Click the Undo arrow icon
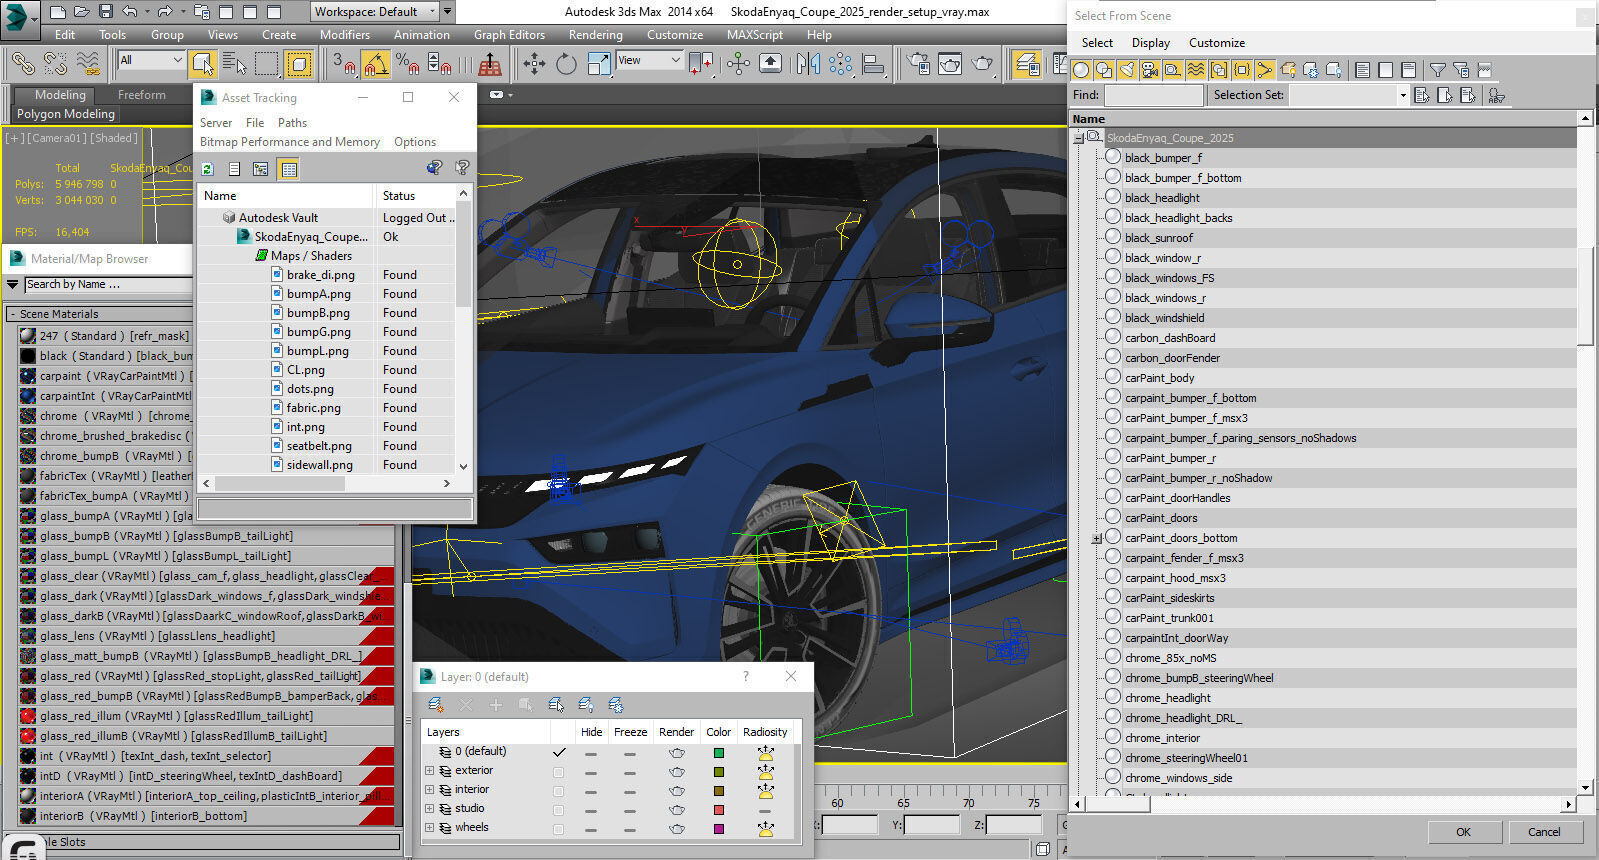 (x=130, y=12)
